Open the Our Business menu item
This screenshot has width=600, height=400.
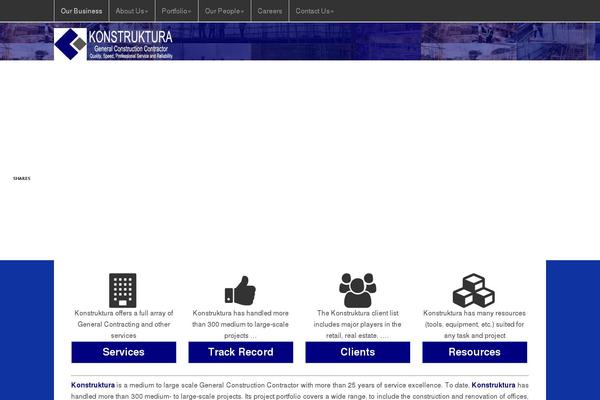pyautogui.click(x=82, y=11)
